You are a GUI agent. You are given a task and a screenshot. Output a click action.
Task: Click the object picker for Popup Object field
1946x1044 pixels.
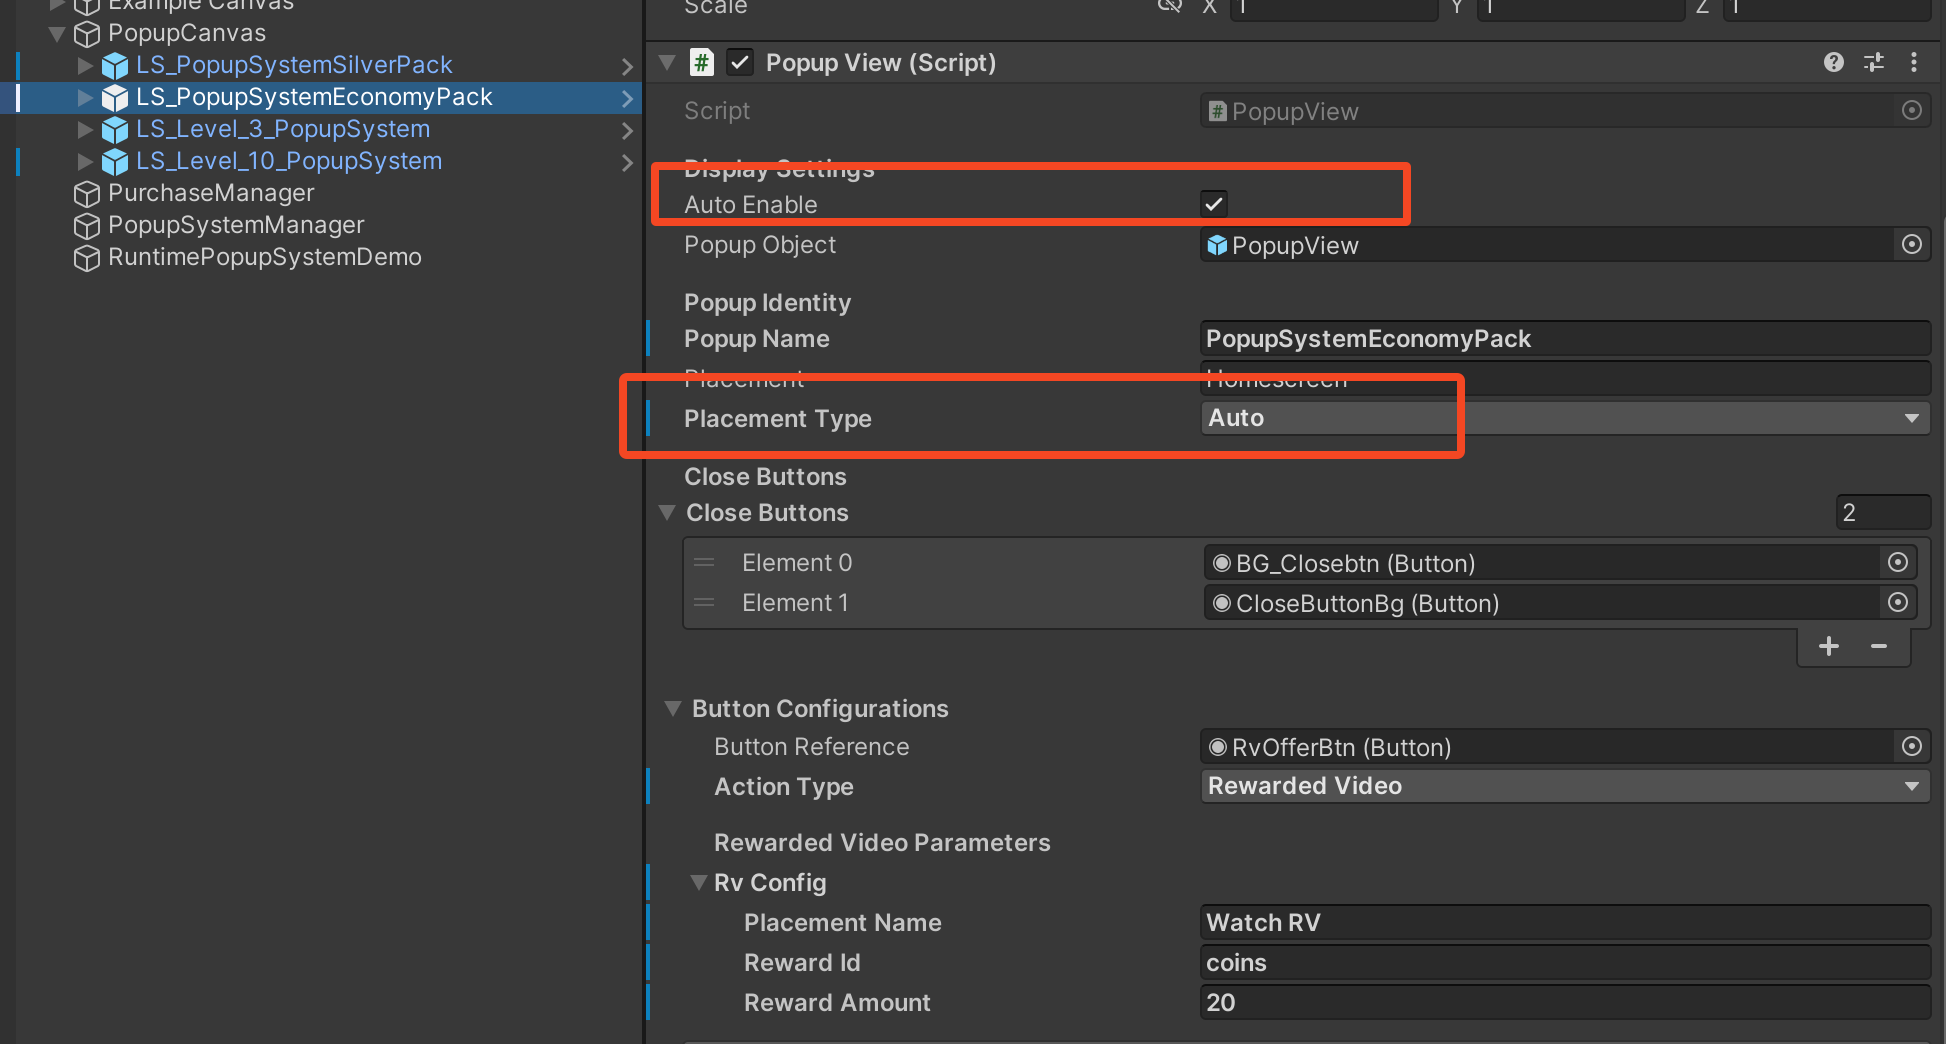1911,245
